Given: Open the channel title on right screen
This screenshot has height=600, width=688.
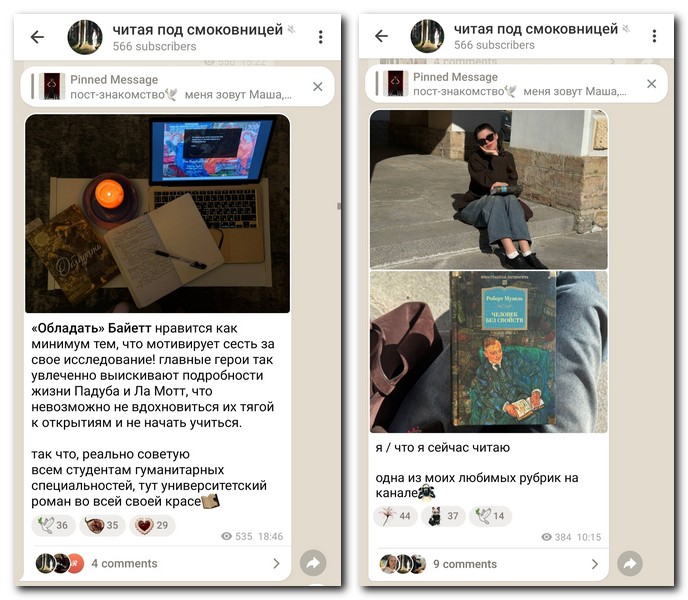Looking at the screenshot, I should coord(535,29).
